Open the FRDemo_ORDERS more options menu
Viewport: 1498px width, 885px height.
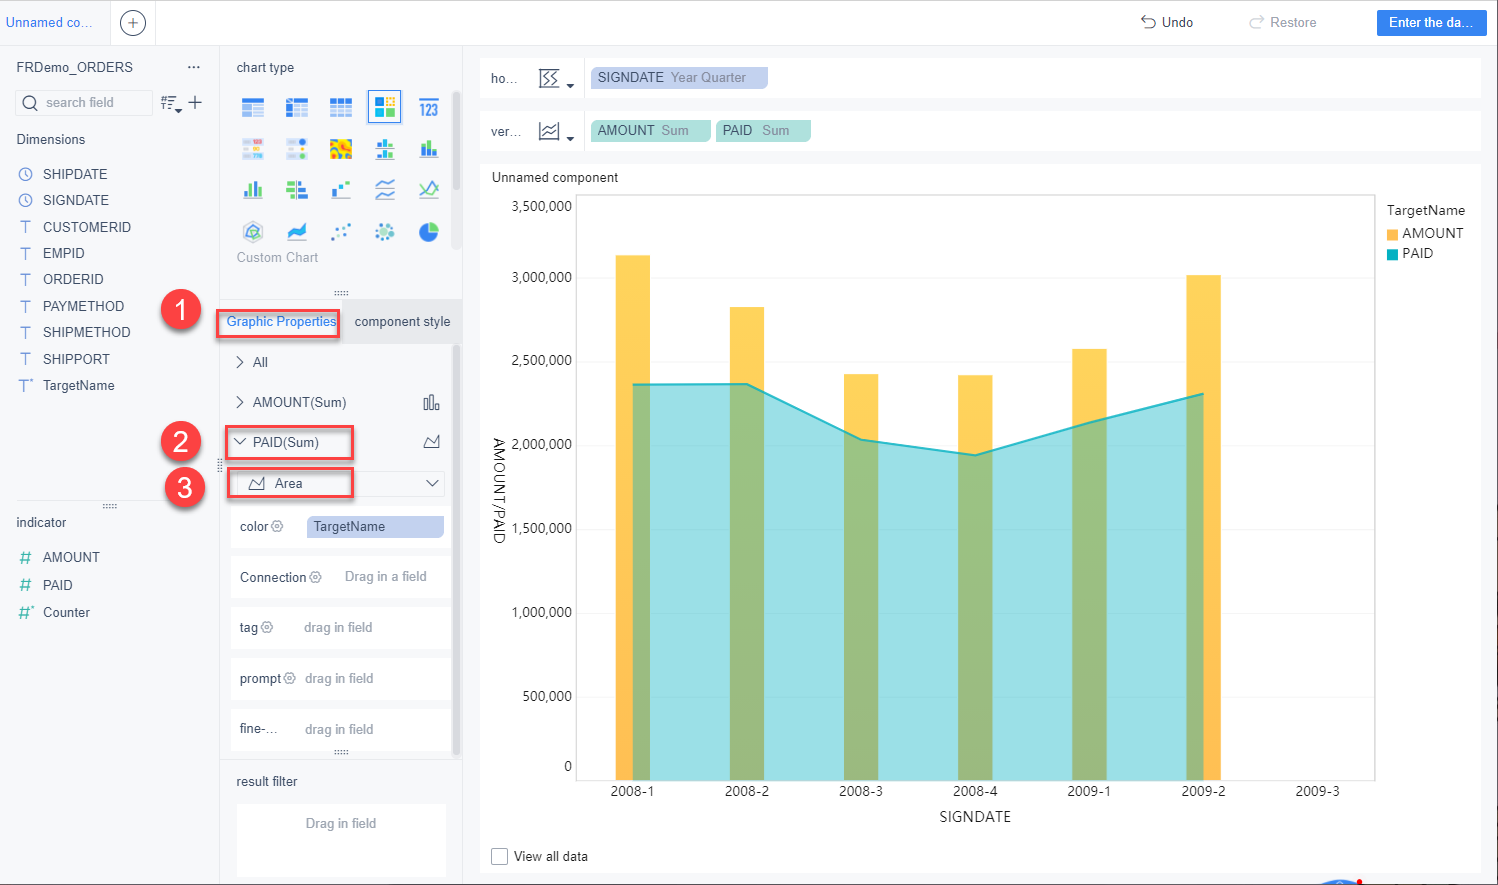[194, 67]
